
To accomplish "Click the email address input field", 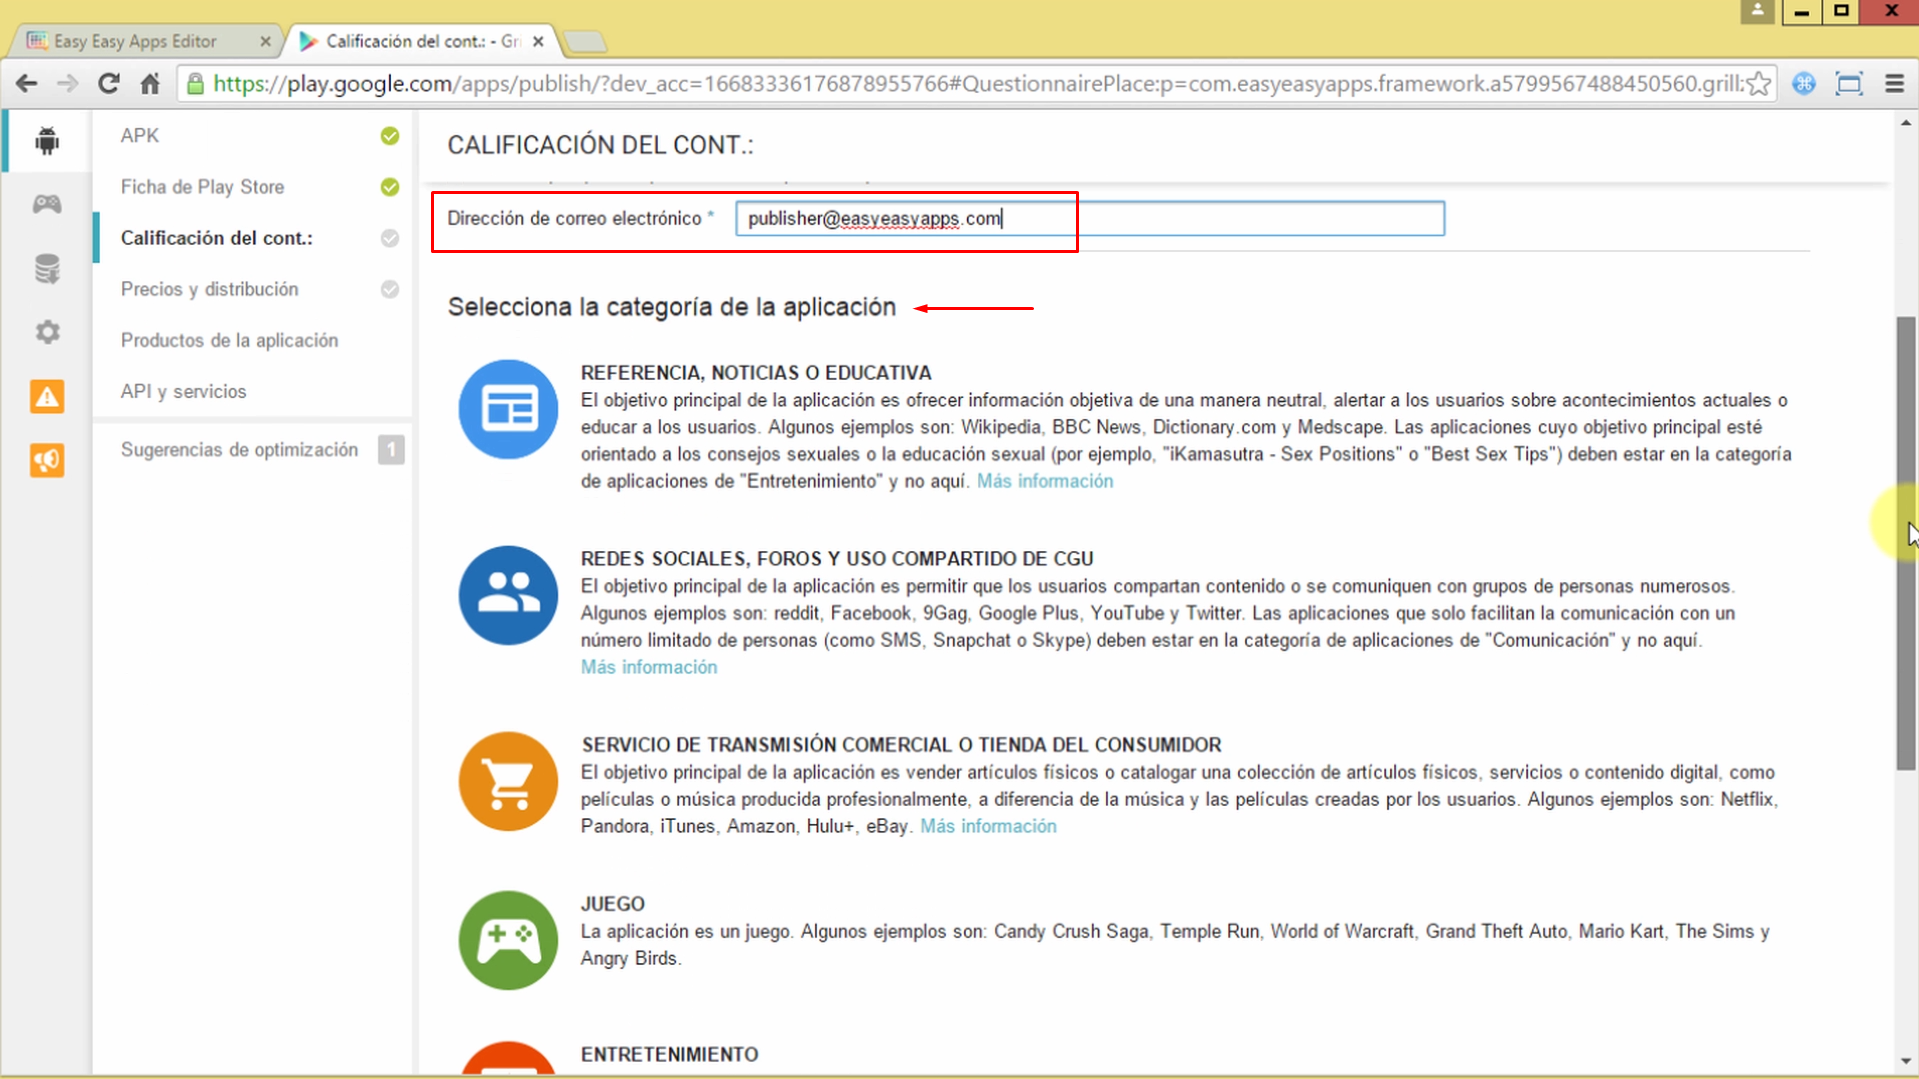I will (x=1088, y=218).
